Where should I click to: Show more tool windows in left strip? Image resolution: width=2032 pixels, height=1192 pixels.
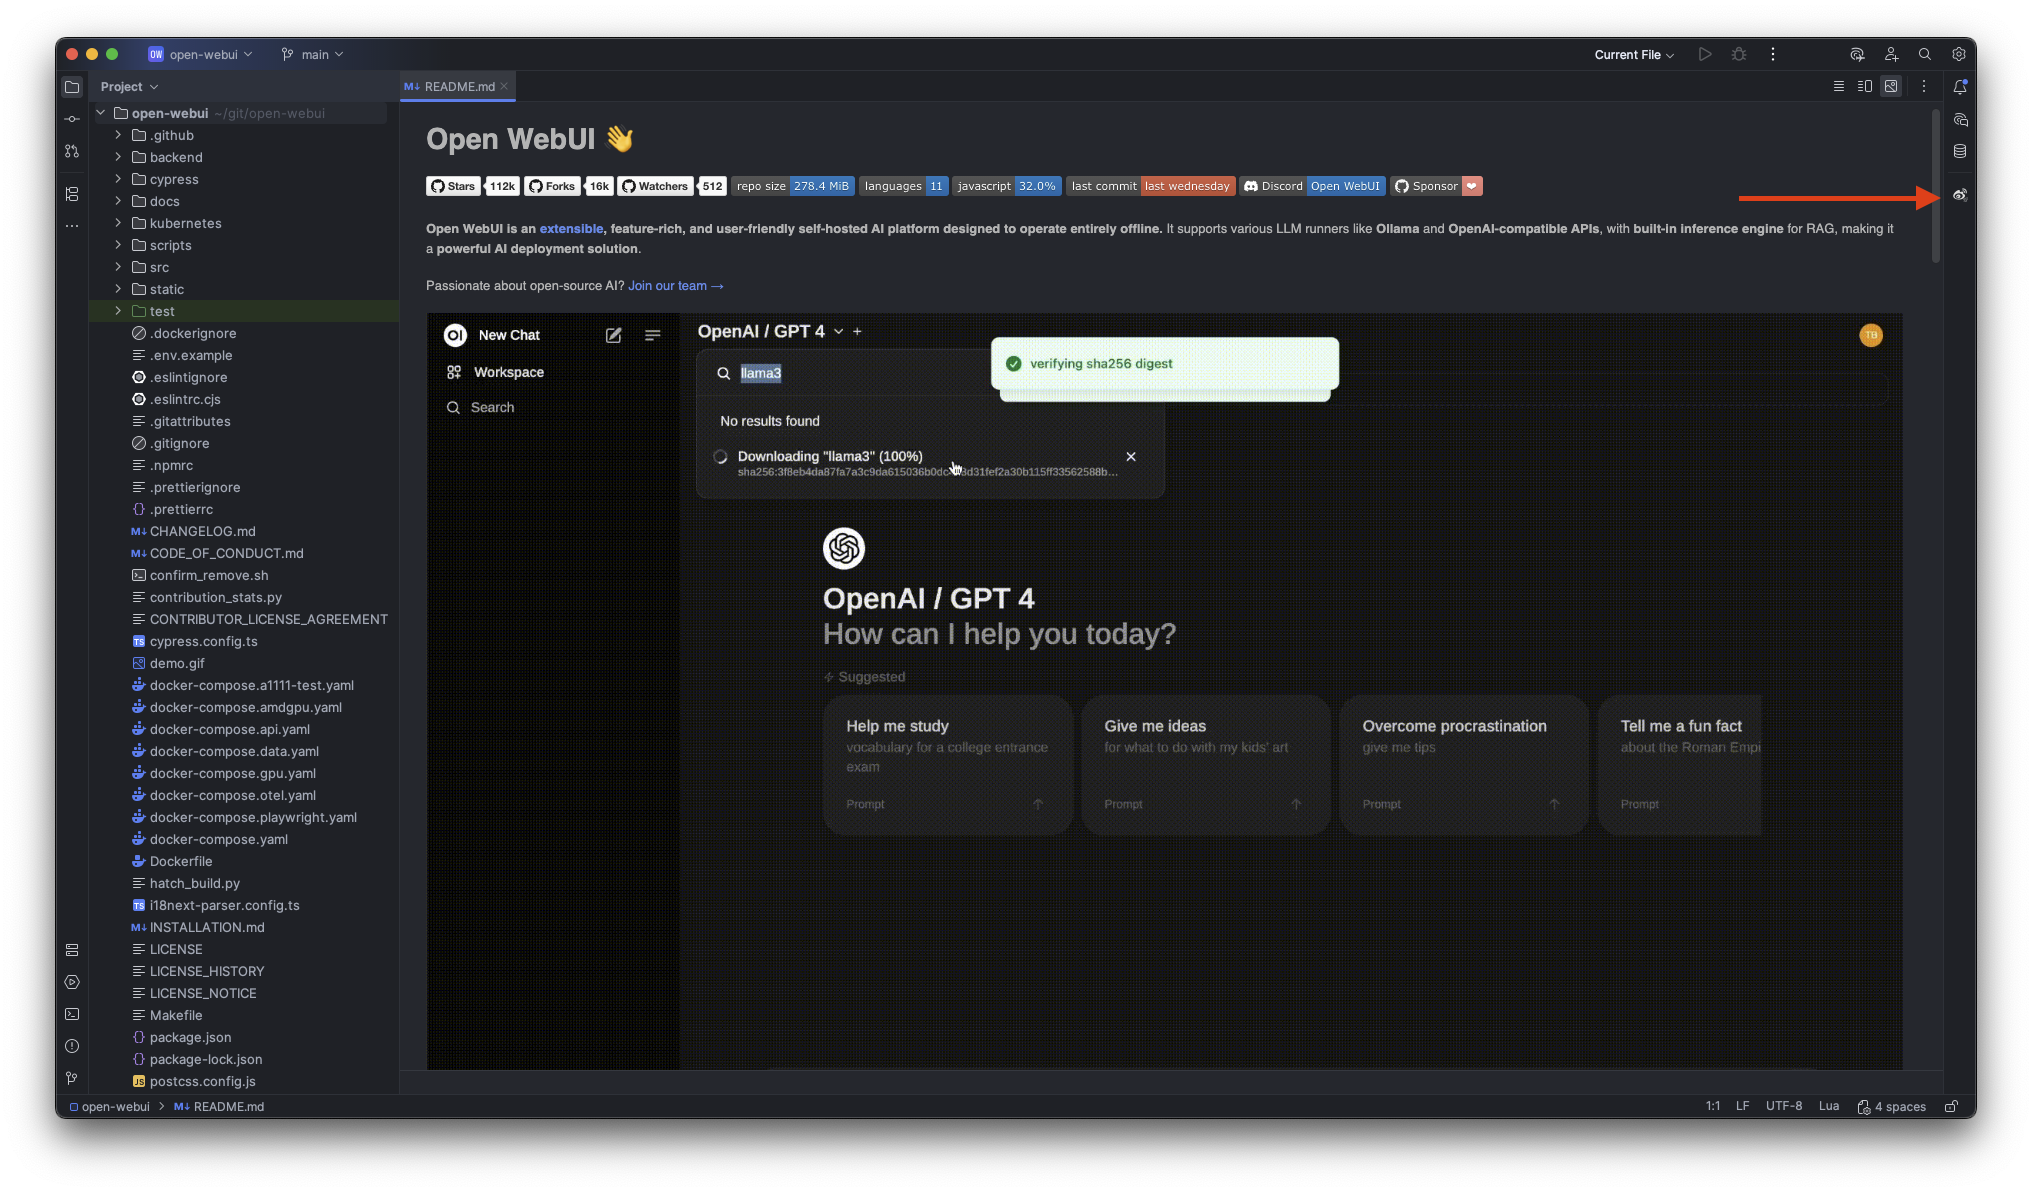coord(72,226)
